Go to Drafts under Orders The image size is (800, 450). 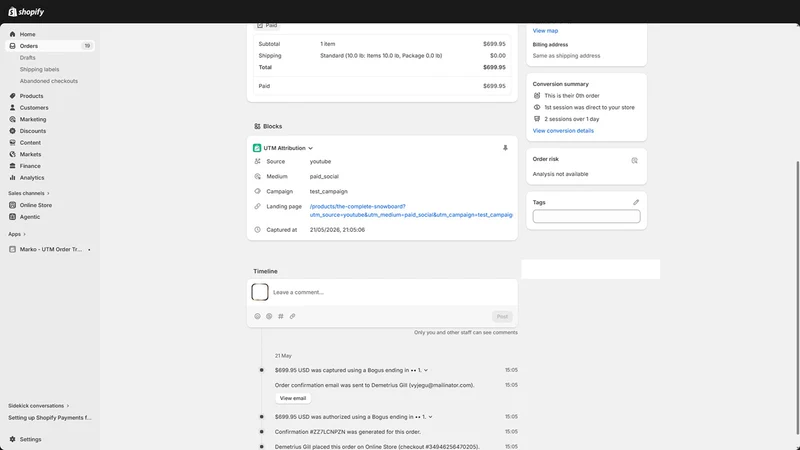pyautogui.click(x=28, y=58)
